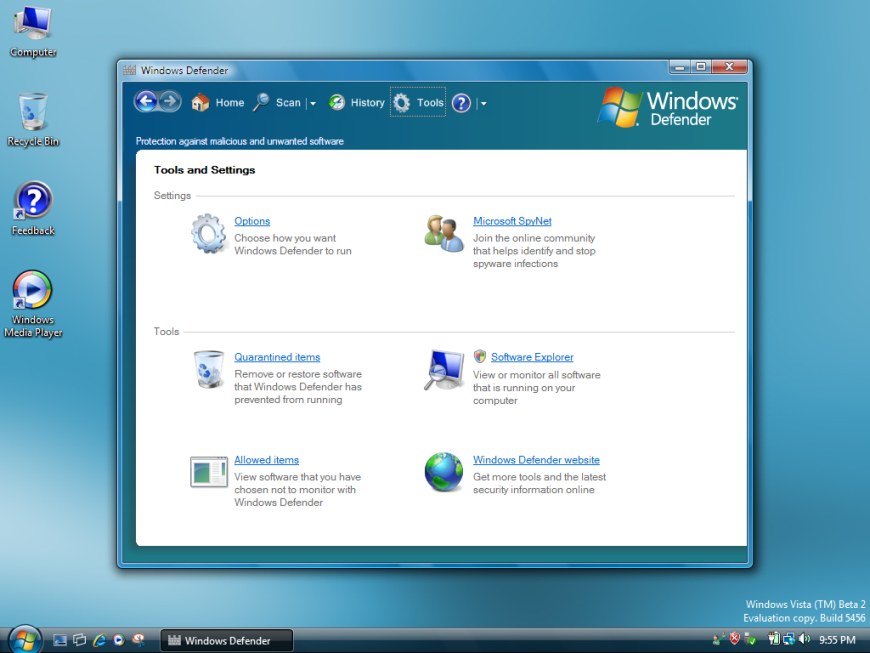
Task: Launch Media Player from quick launch
Action: tap(119, 640)
